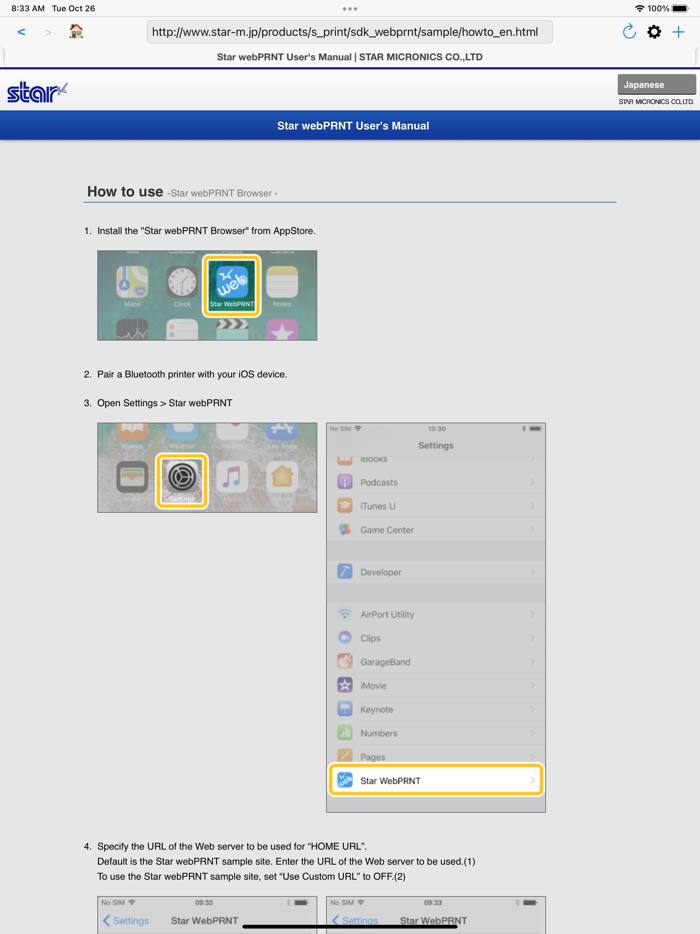Click chevron on the iTunes U row
The image size is (700, 934).
tap(533, 506)
